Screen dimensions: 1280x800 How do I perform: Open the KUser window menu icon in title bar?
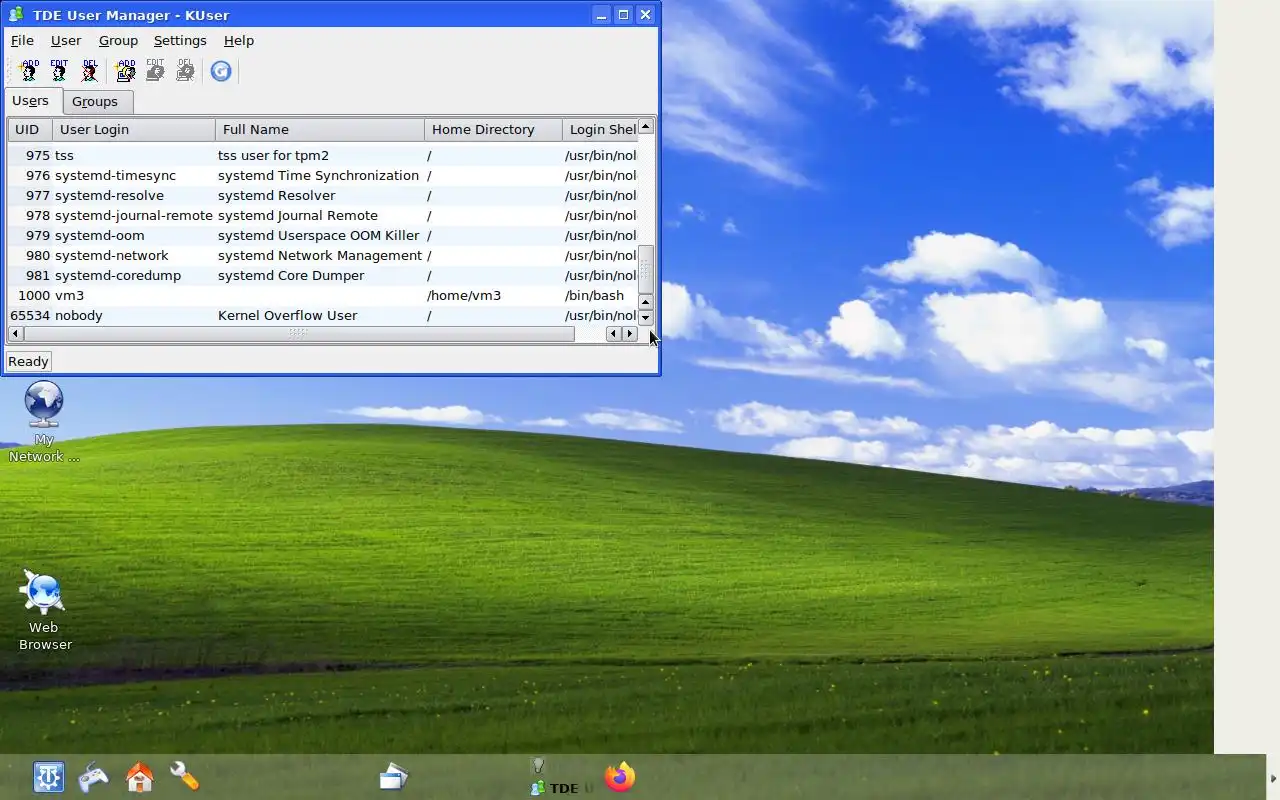(16, 14)
